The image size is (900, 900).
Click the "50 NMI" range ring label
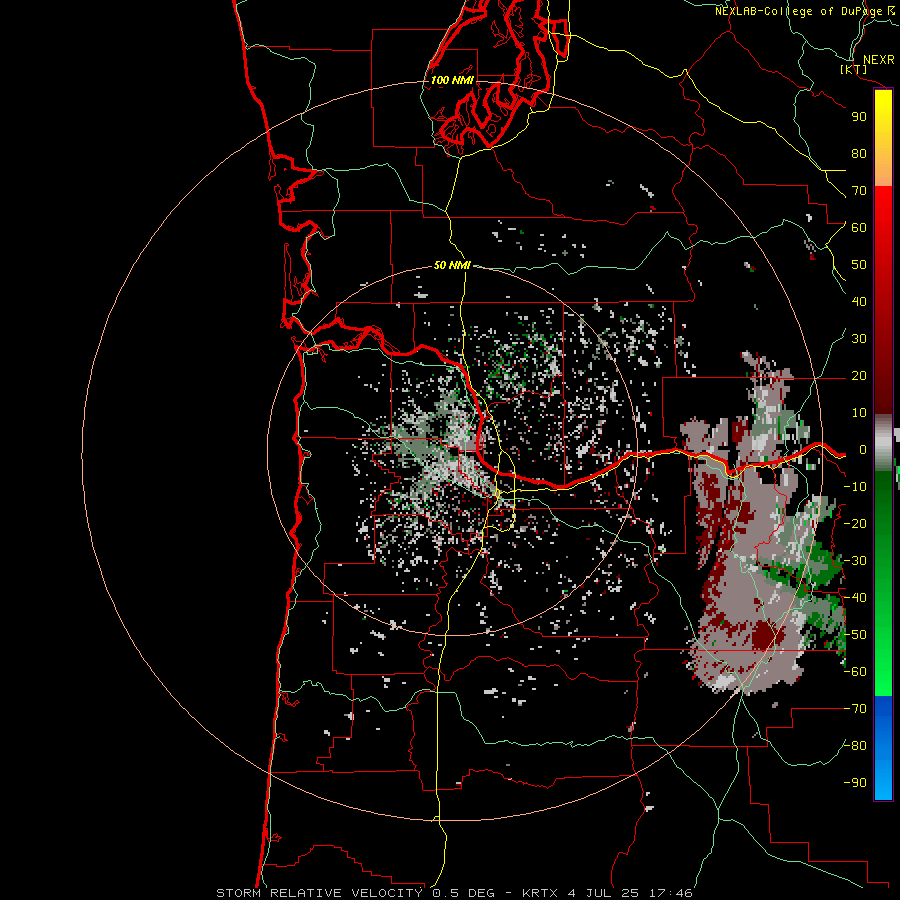[452, 265]
